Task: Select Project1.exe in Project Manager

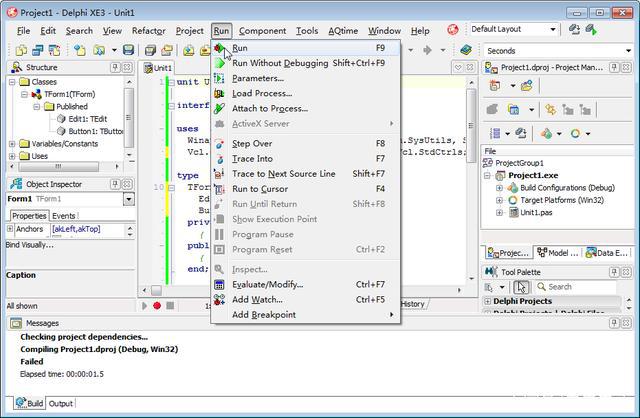Action: point(533,175)
